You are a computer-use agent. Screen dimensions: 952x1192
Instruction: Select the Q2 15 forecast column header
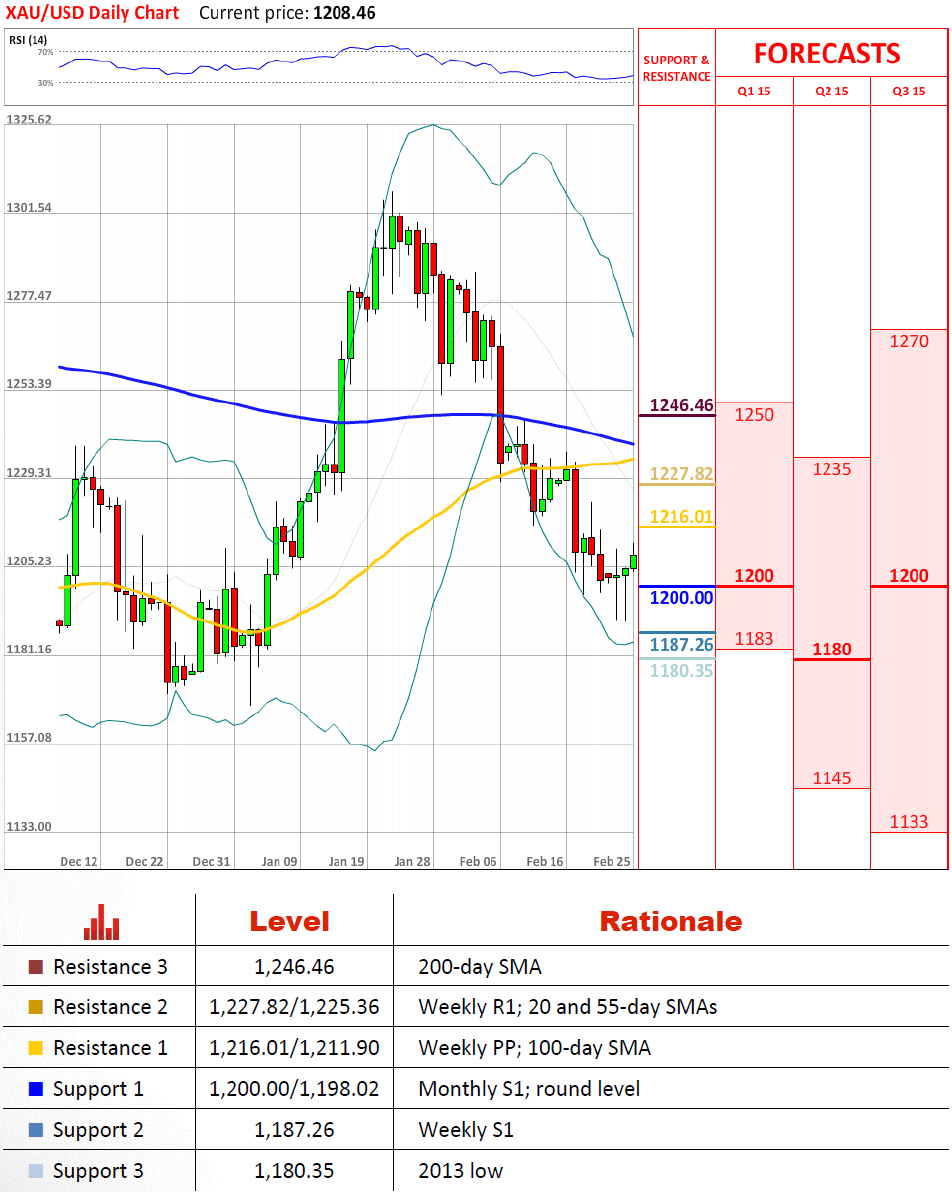832,91
